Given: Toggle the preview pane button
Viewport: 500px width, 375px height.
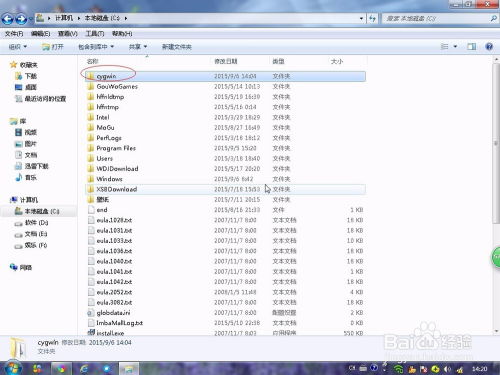Looking at the screenshot, I should 471,47.
